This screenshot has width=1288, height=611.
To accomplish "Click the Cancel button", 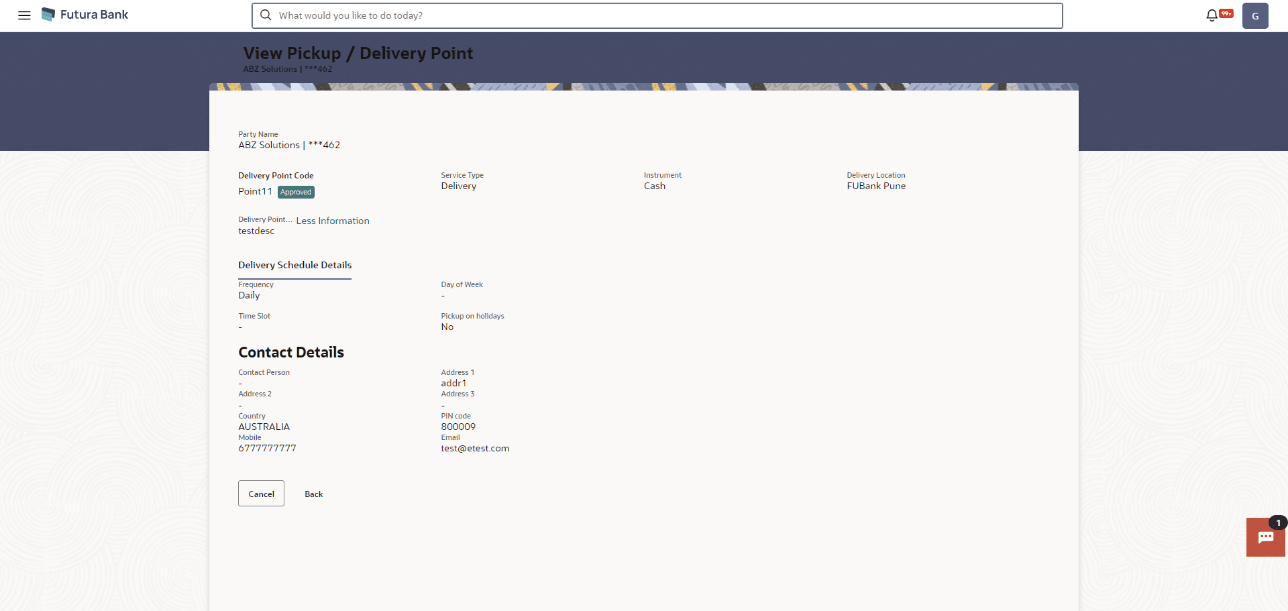I will [x=261, y=494].
